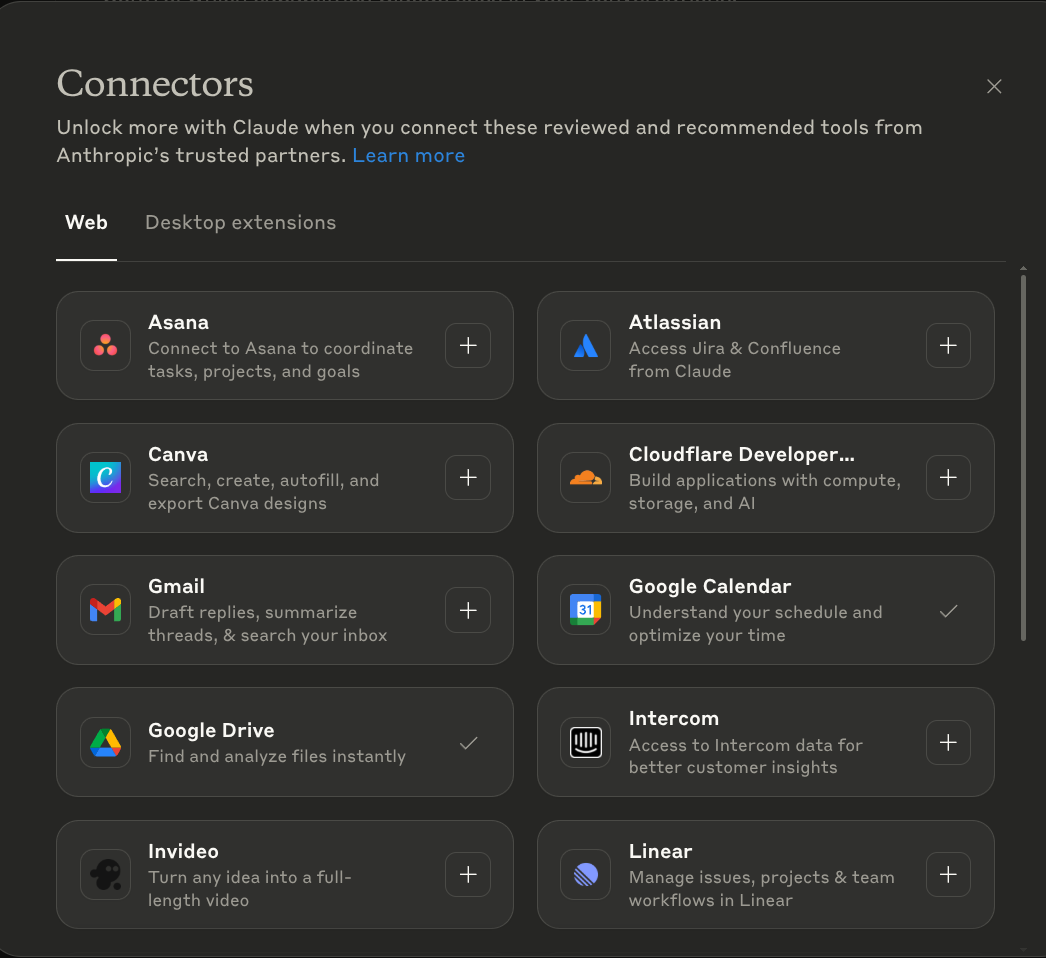This screenshot has height=958, width=1046.
Task: Select the Web tab
Action: [86, 223]
